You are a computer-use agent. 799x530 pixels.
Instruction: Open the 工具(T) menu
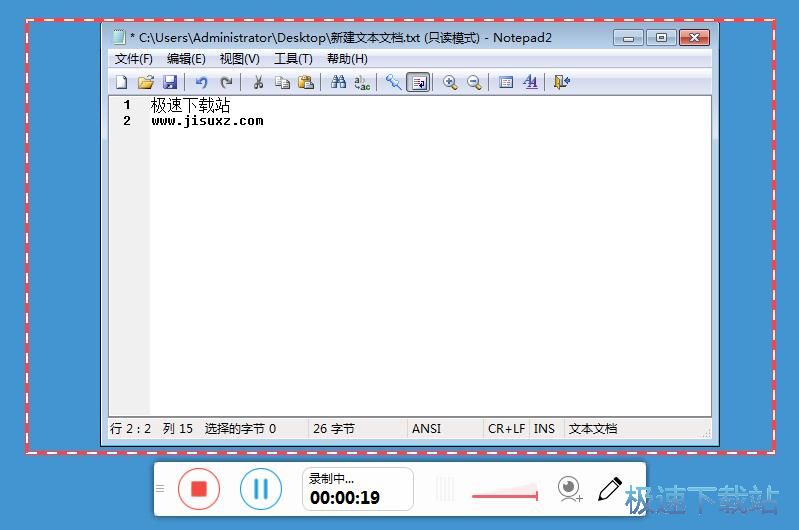coord(293,59)
